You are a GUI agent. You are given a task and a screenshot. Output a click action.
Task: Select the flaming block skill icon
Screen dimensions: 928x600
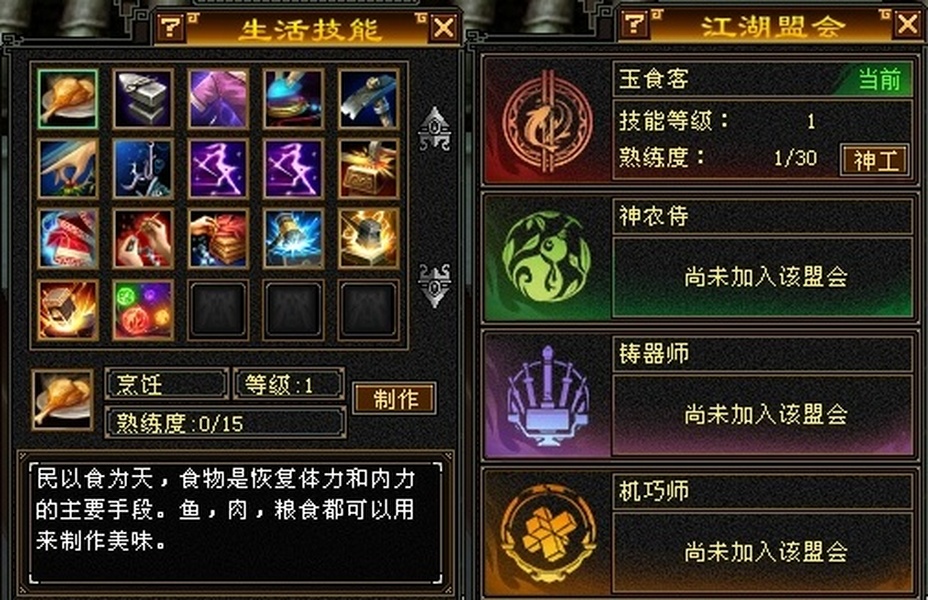point(67,310)
